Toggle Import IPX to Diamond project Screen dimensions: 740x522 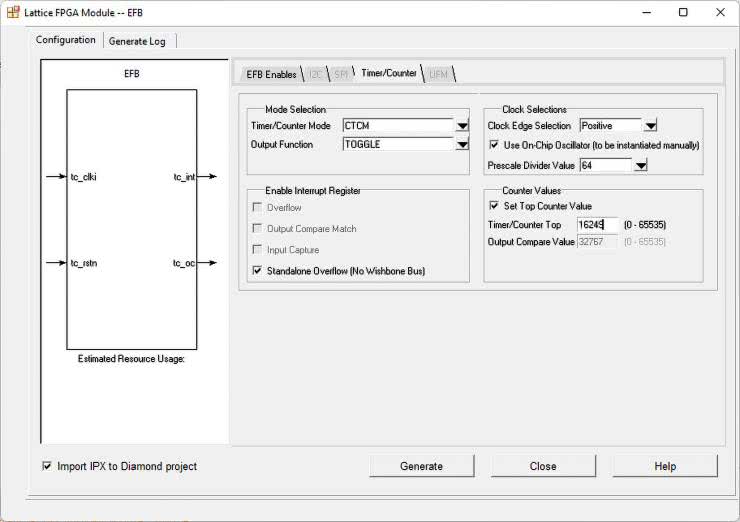47,466
